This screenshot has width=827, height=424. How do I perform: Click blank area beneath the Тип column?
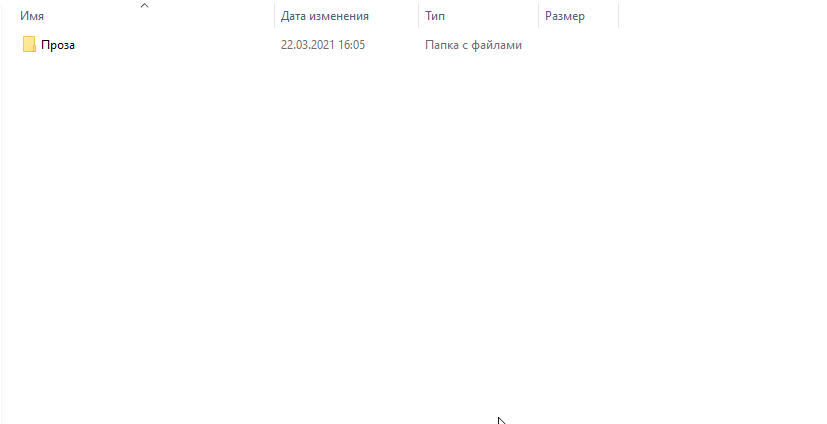[x=478, y=211]
